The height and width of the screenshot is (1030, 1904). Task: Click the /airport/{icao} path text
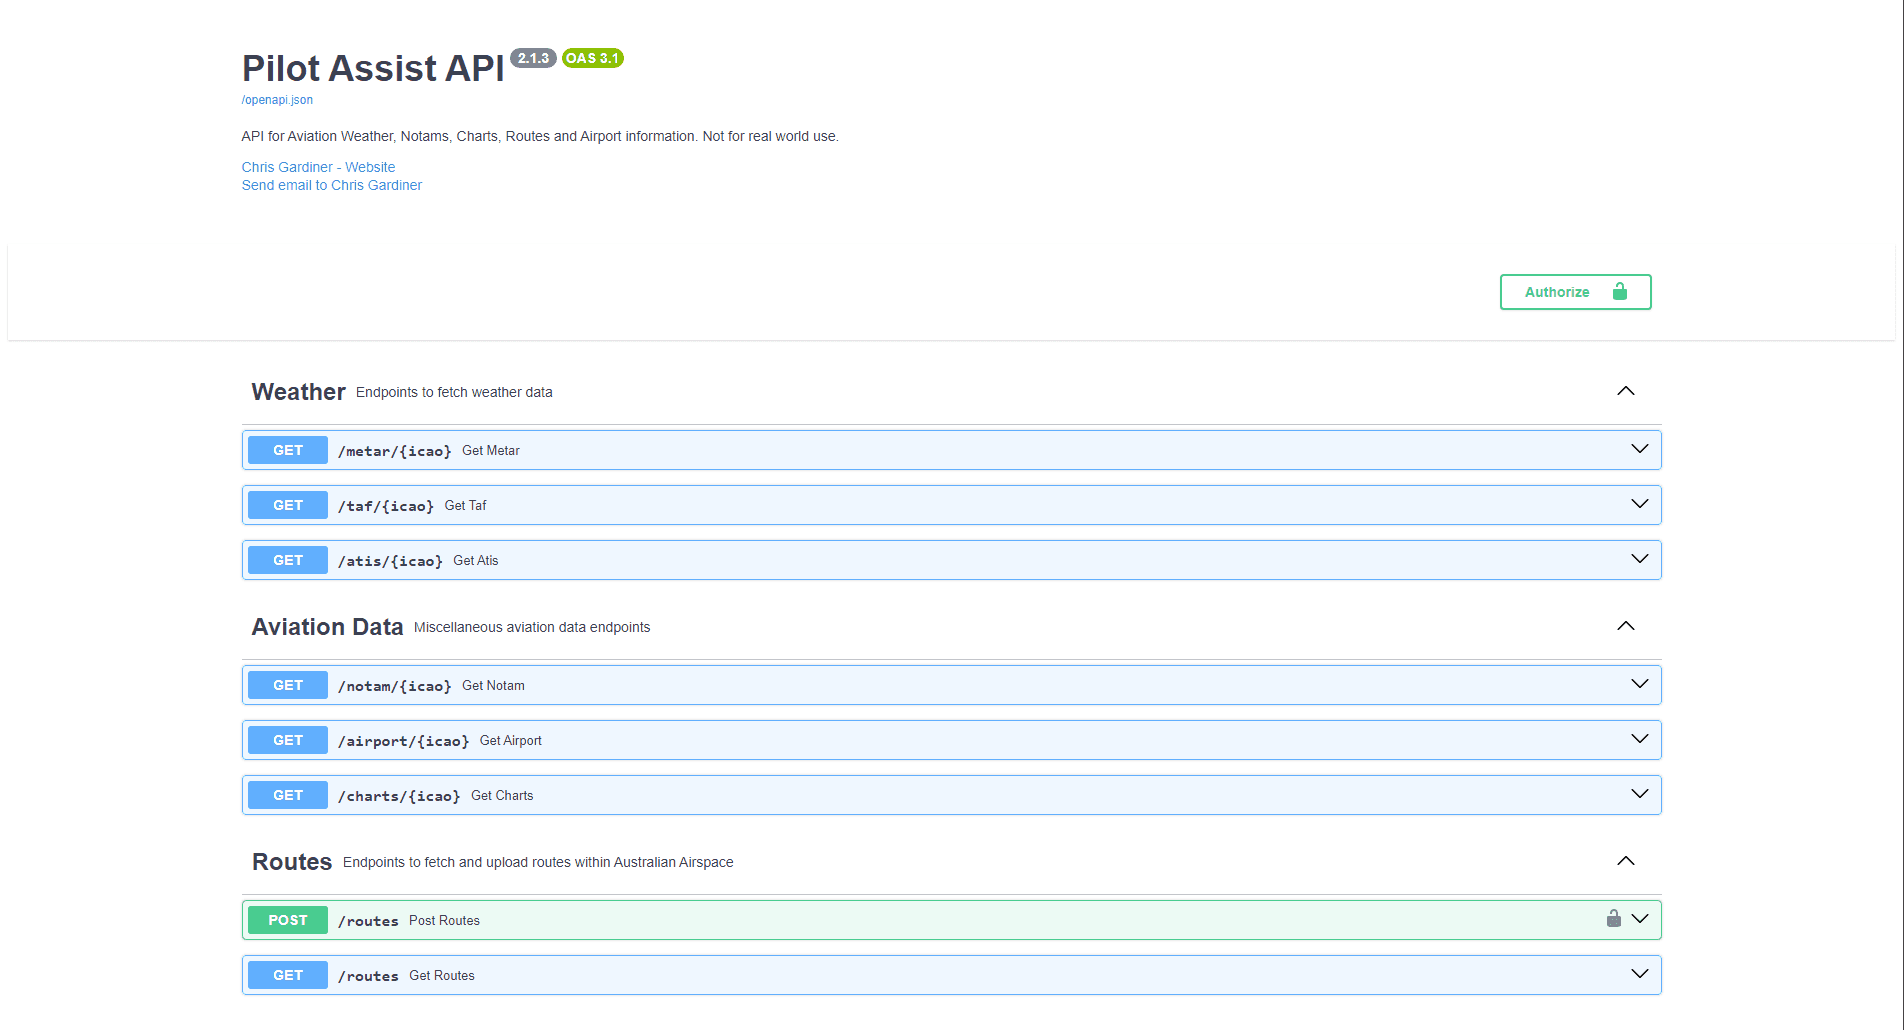click(404, 741)
